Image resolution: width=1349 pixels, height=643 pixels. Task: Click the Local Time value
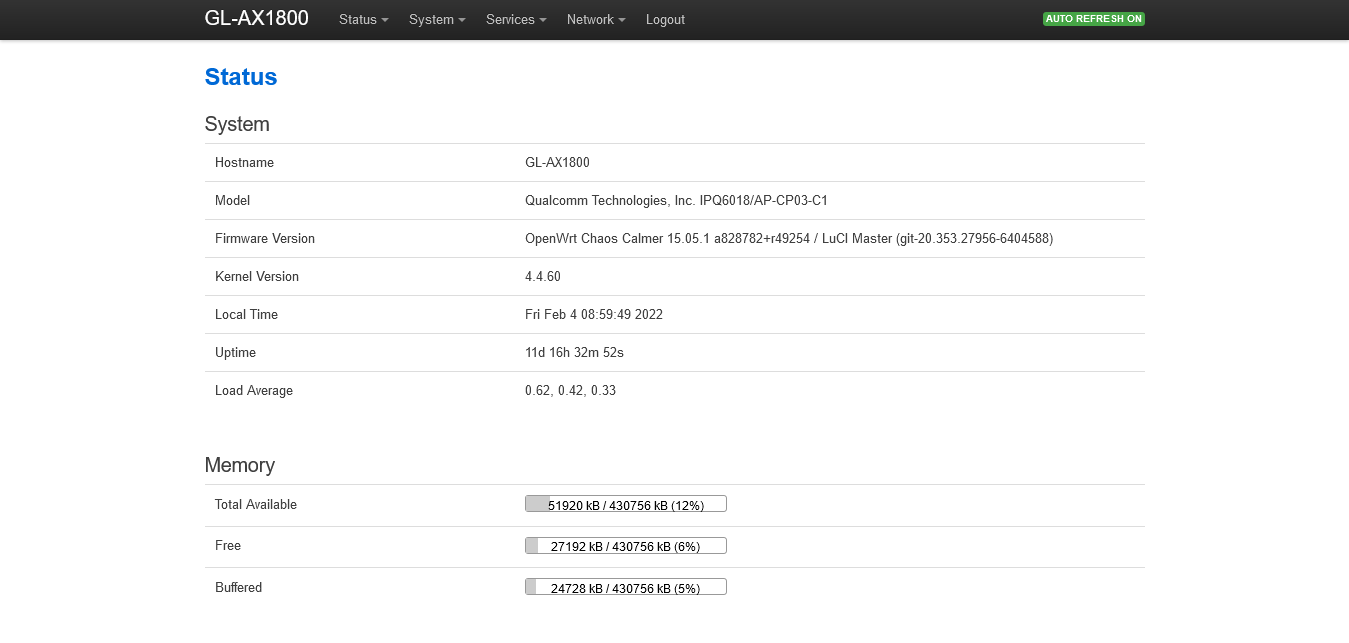coord(593,315)
